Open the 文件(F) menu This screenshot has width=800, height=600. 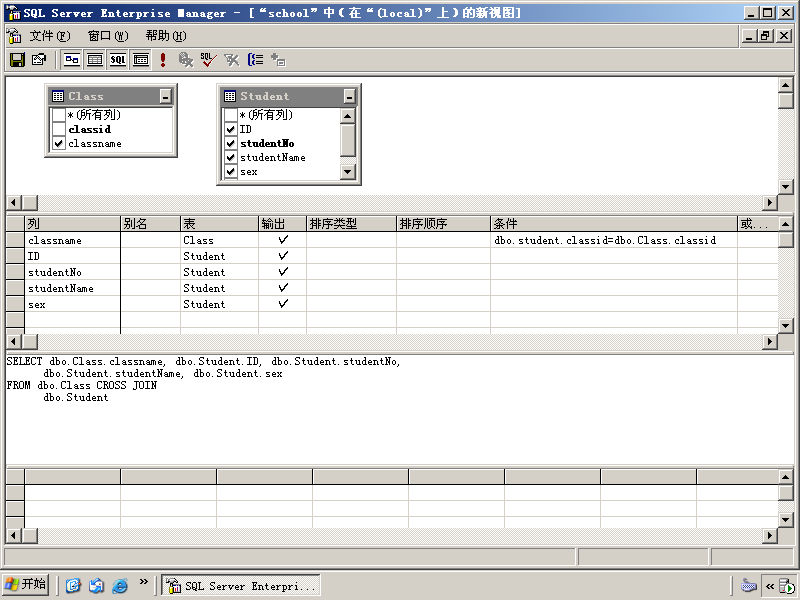click(x=49, y=36)
